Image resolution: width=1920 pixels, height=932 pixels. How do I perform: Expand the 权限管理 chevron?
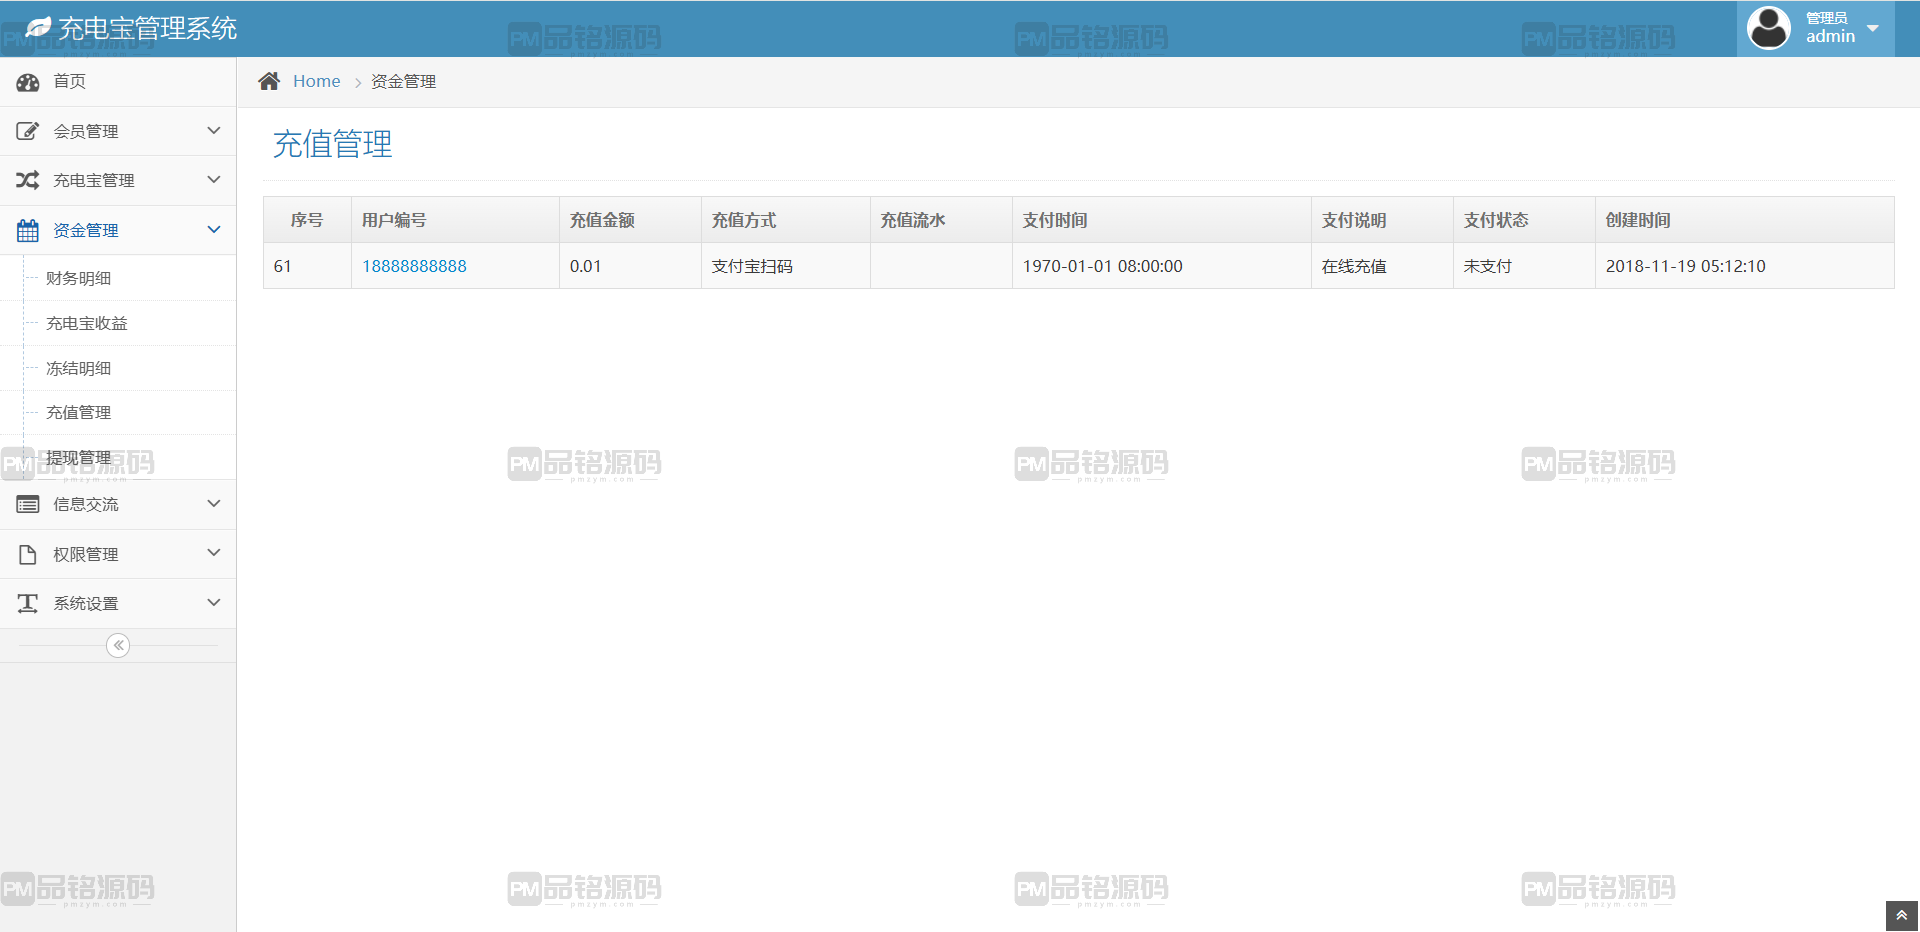click(x=213, y=553)
